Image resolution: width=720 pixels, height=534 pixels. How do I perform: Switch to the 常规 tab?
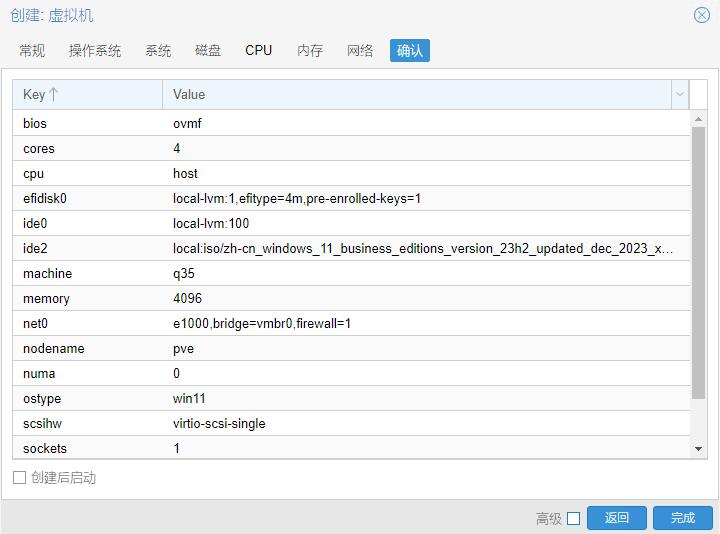tap(32, 50)
